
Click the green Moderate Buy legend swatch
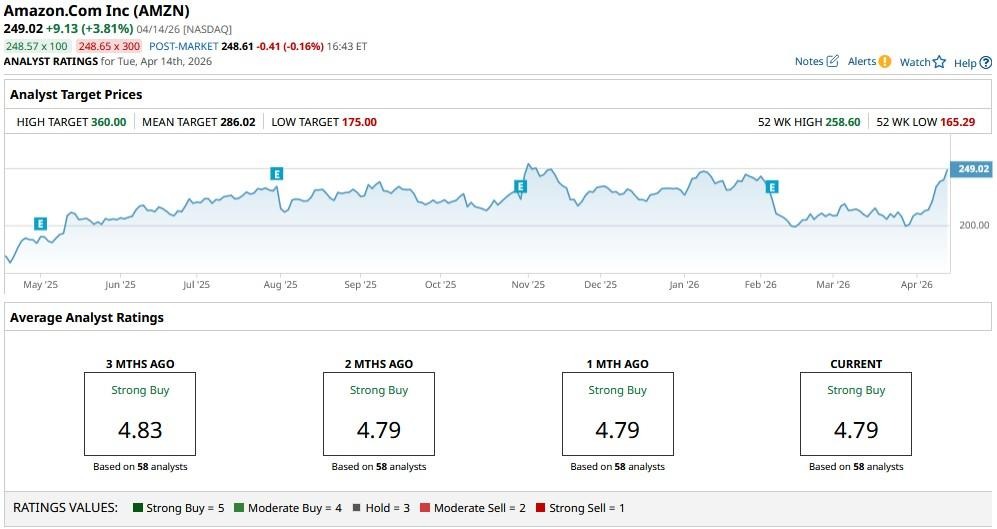pyautogui.click(x=239, y=507)
